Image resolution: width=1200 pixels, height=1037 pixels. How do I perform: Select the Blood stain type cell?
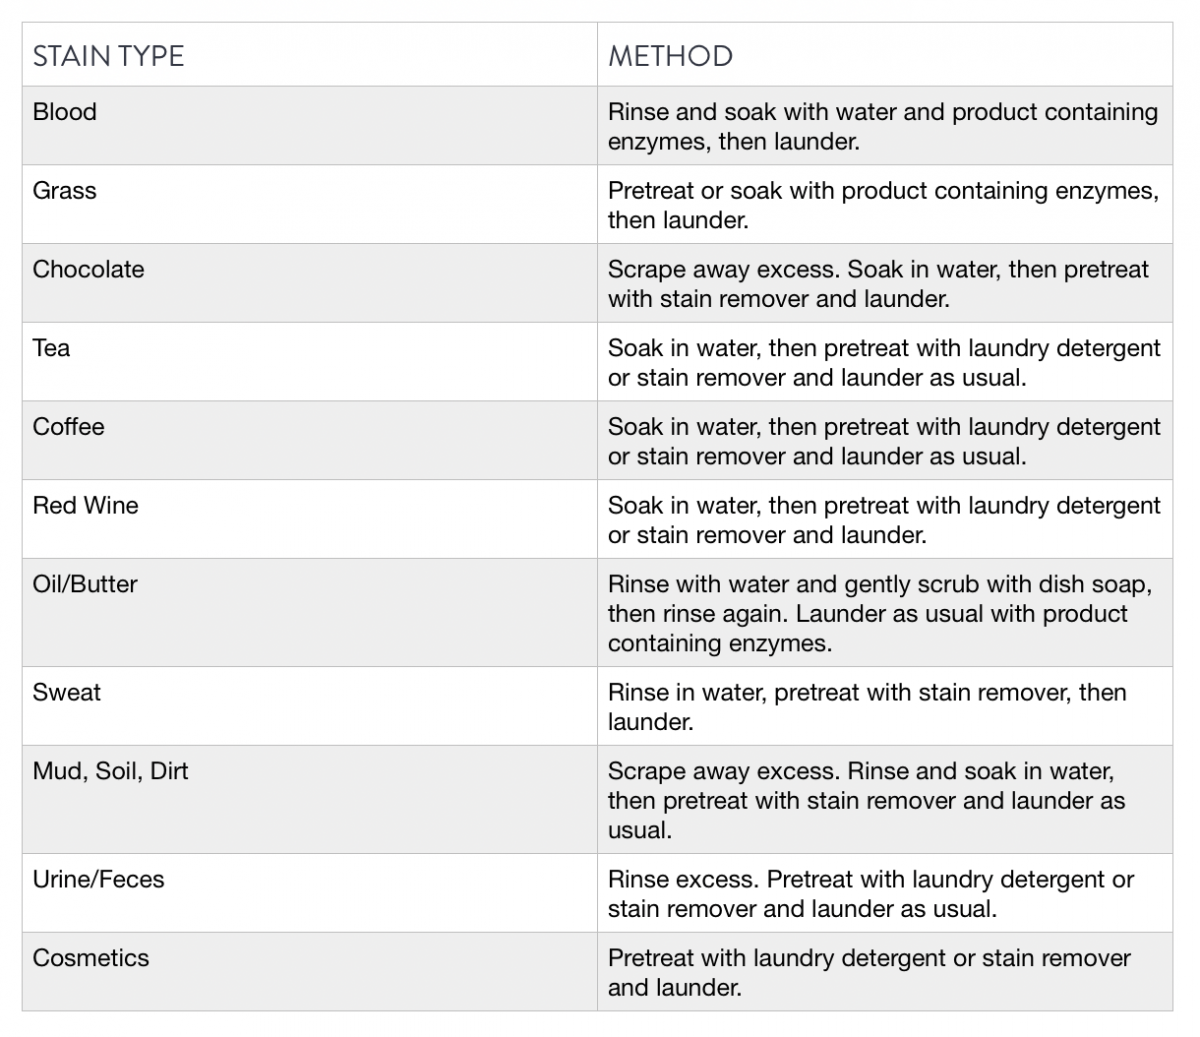tap(65, 112)
